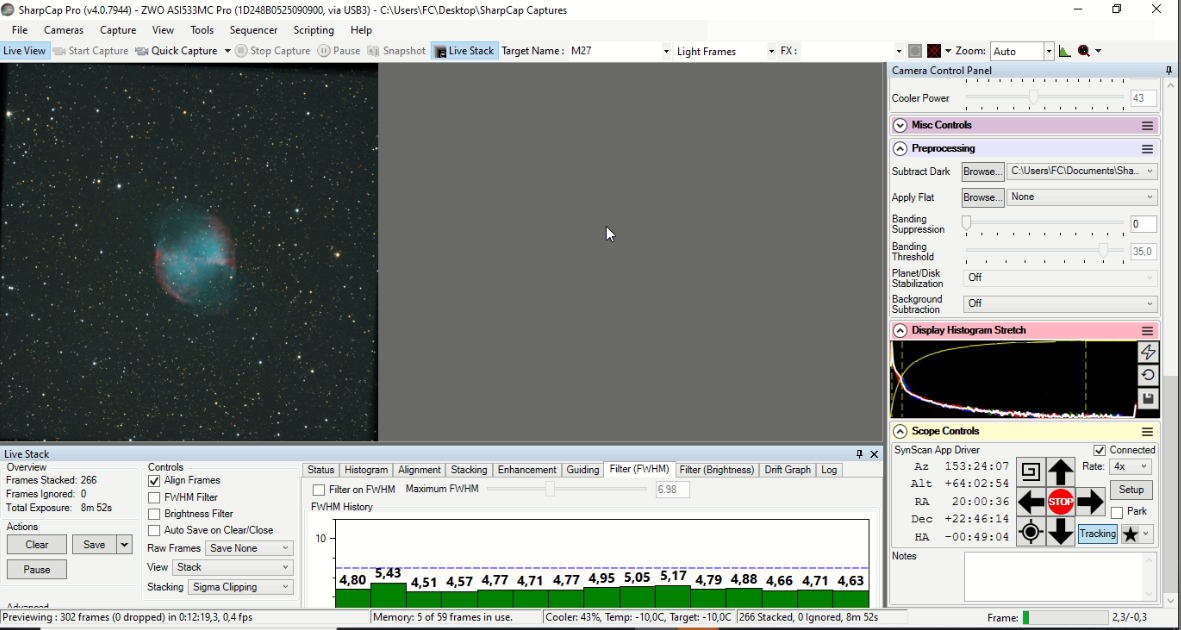Move the mount up with the up arrow
Screen dimensions: 1181x630
(1060, 472)
